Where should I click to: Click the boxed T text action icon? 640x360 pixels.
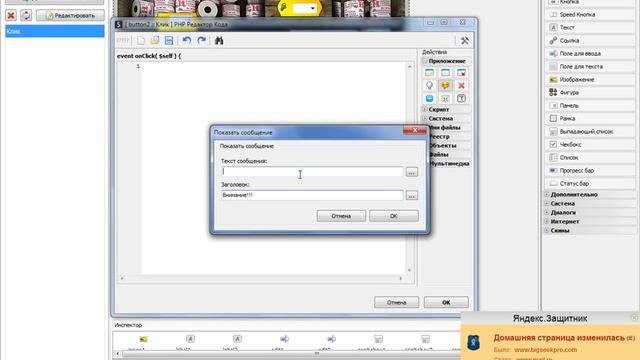461,98
